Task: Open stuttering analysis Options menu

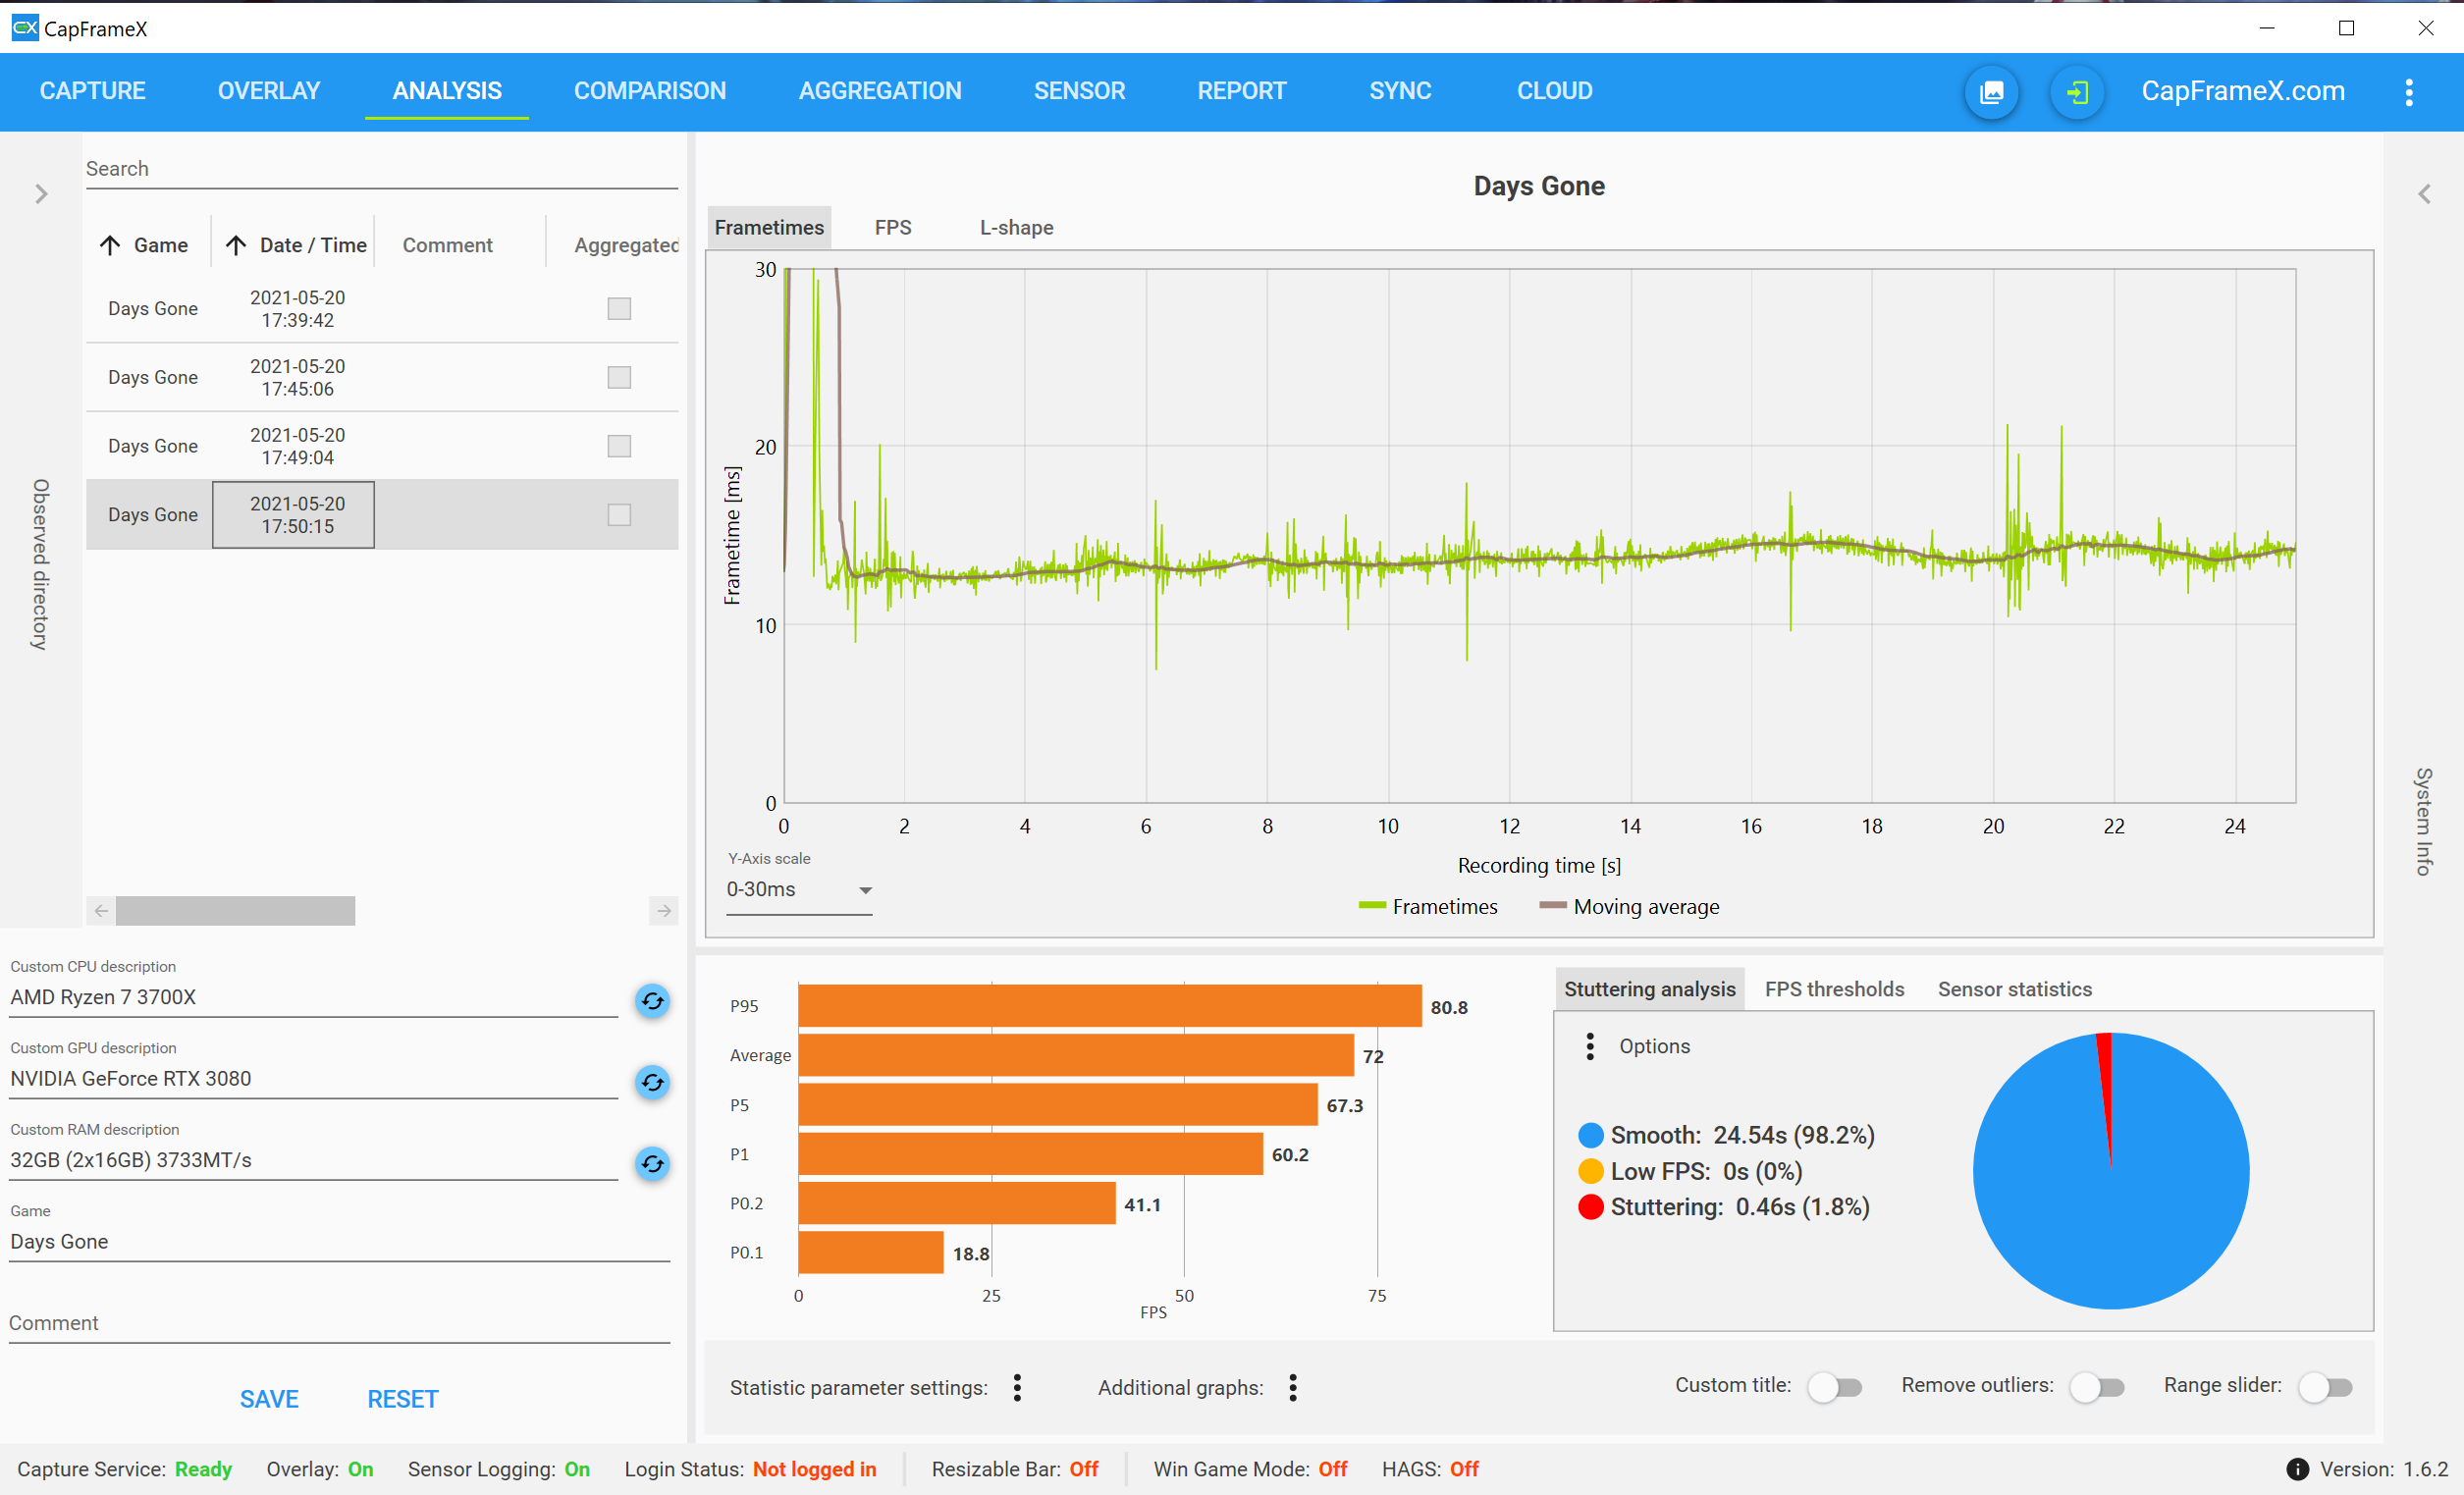Action: click(1590, 1046)
